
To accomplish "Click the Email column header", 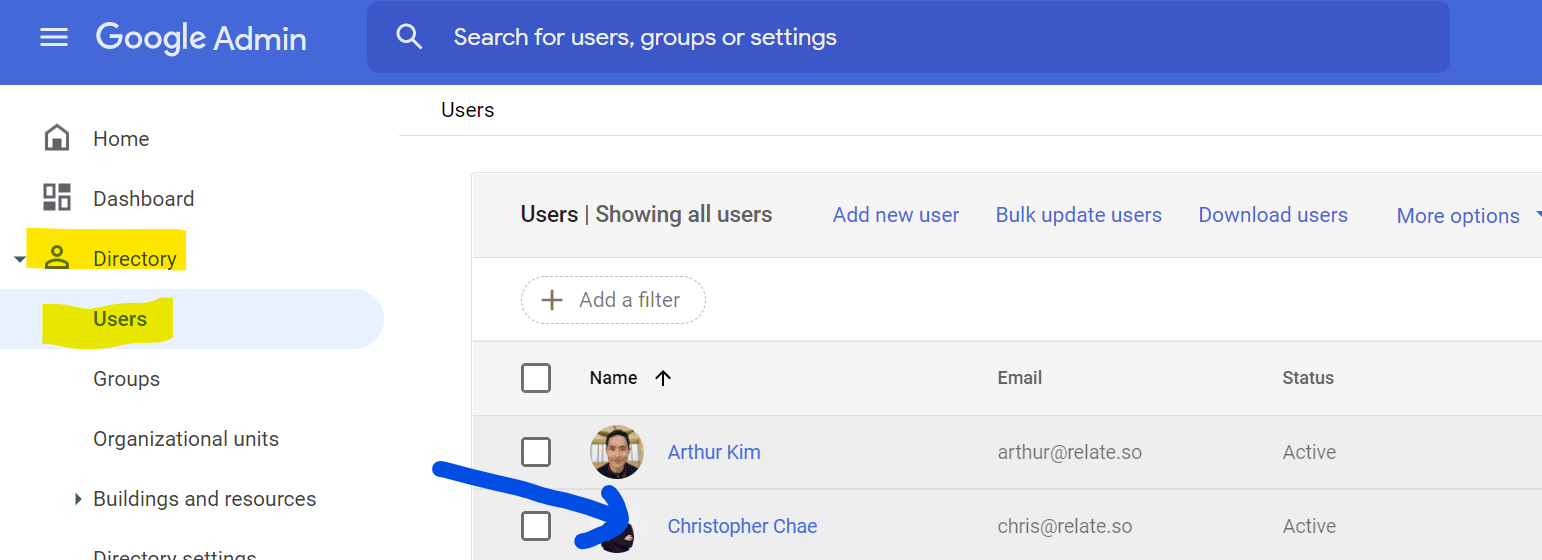I will click(1020, 378).
